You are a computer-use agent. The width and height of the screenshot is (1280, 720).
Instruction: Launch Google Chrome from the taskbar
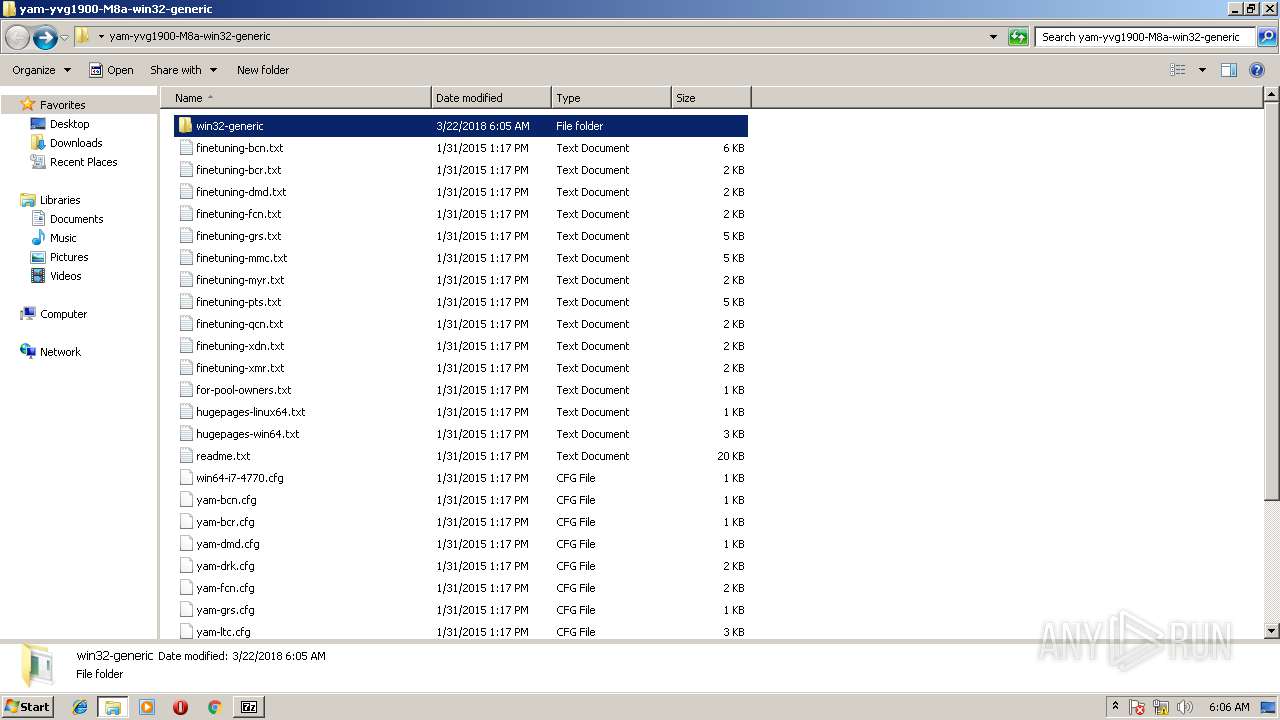tap(214, 707)
